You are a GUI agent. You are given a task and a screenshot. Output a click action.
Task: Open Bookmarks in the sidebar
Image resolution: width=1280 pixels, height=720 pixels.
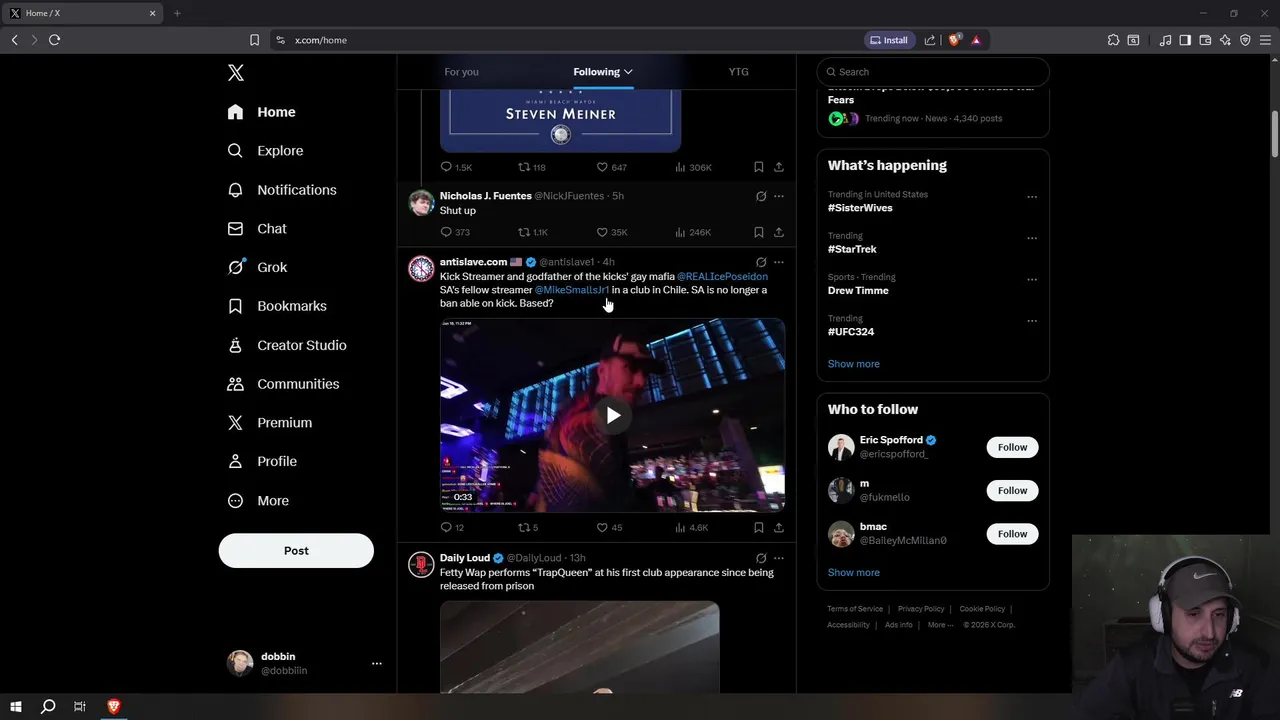coord(276,306)
